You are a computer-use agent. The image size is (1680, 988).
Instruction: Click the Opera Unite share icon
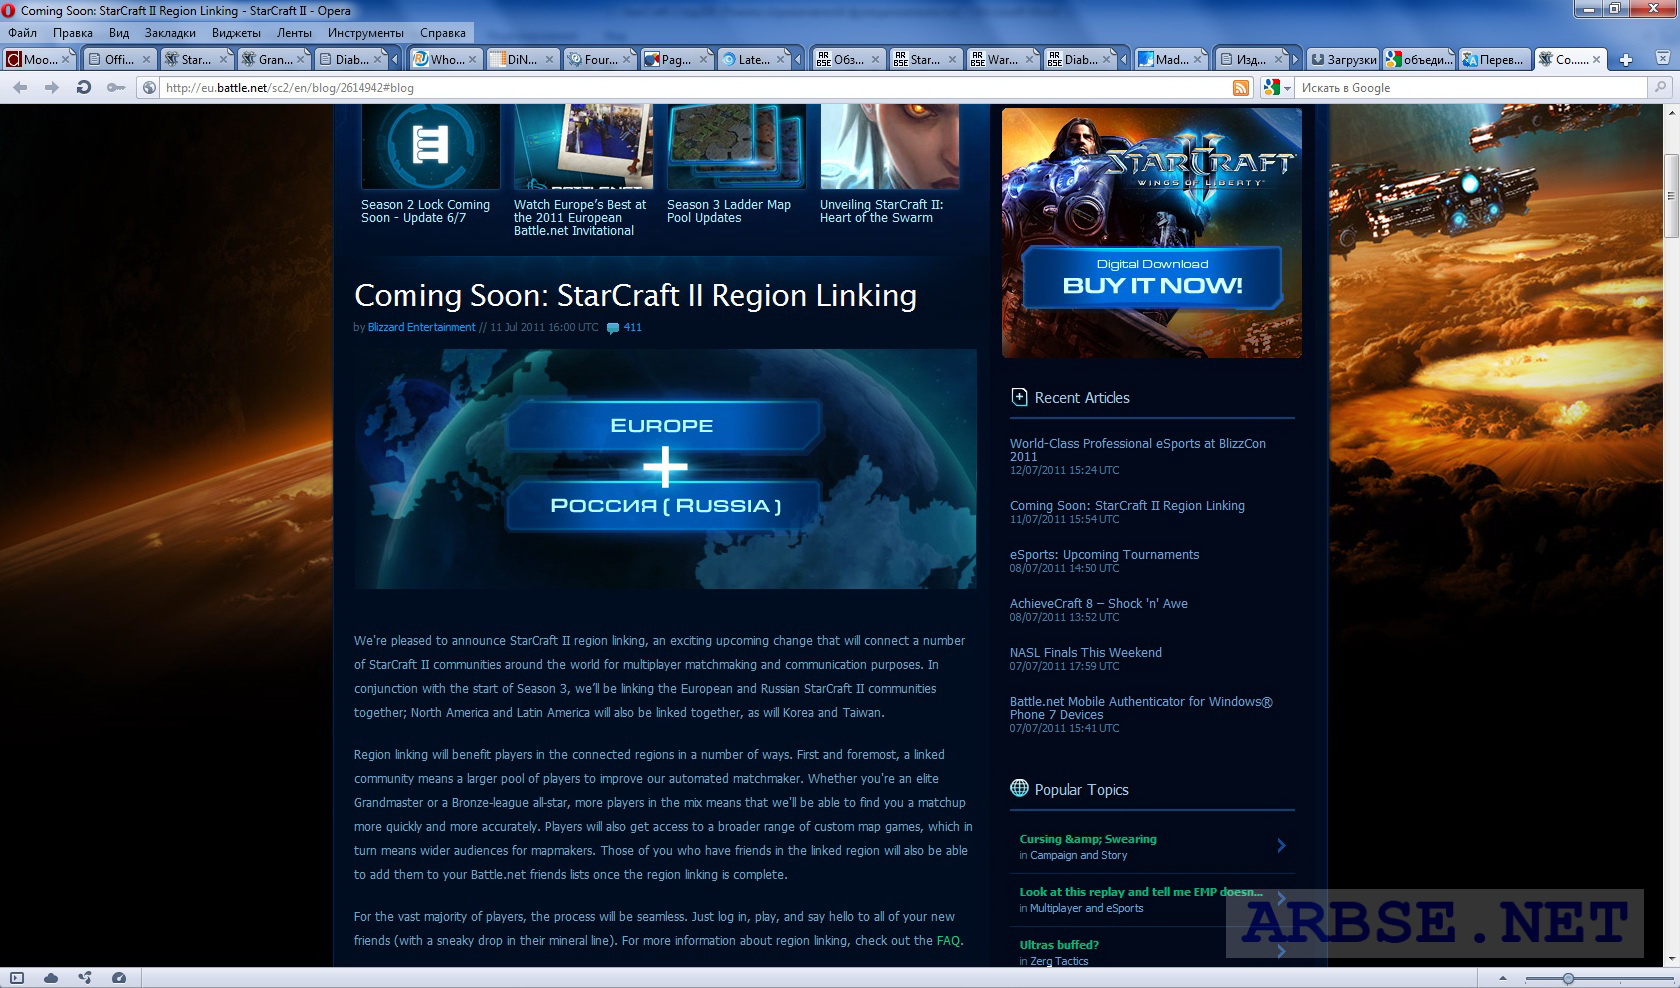pyautogui.click(x=85, y=978)
